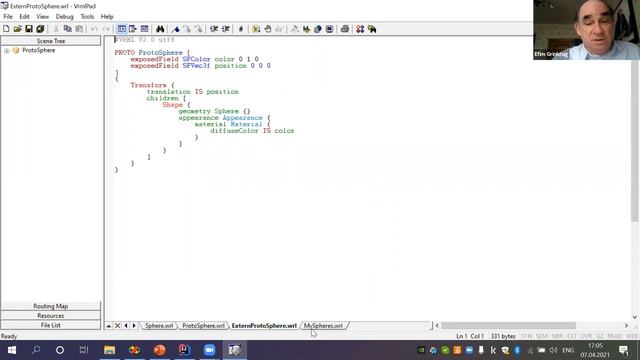640x360 pixels.
Task: Open the File List panel
Action: (51, 325)
